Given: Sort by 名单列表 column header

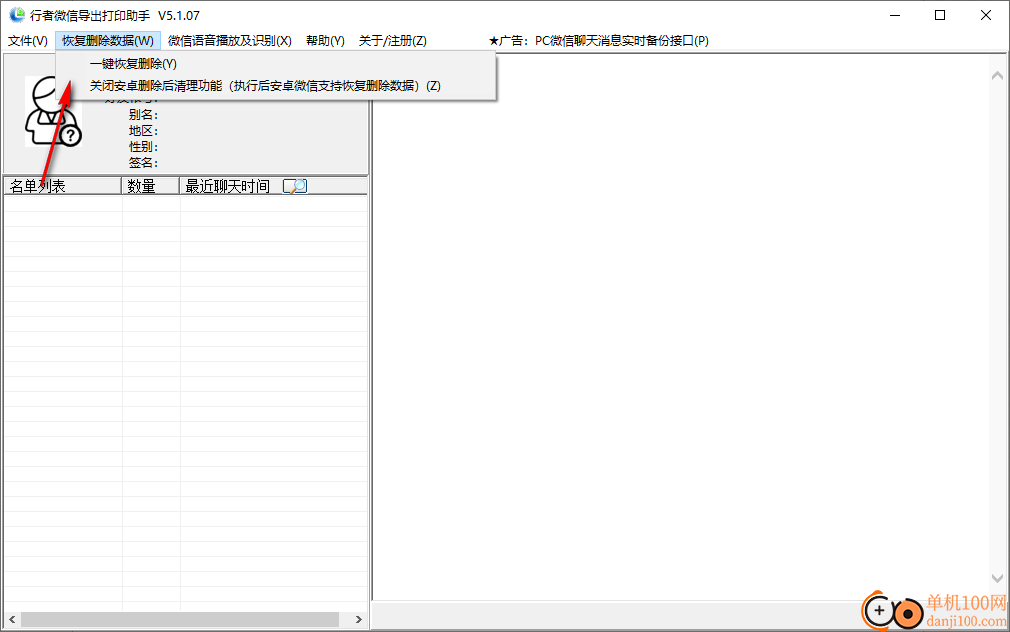Looking at the screenshot, I should 62,186.
